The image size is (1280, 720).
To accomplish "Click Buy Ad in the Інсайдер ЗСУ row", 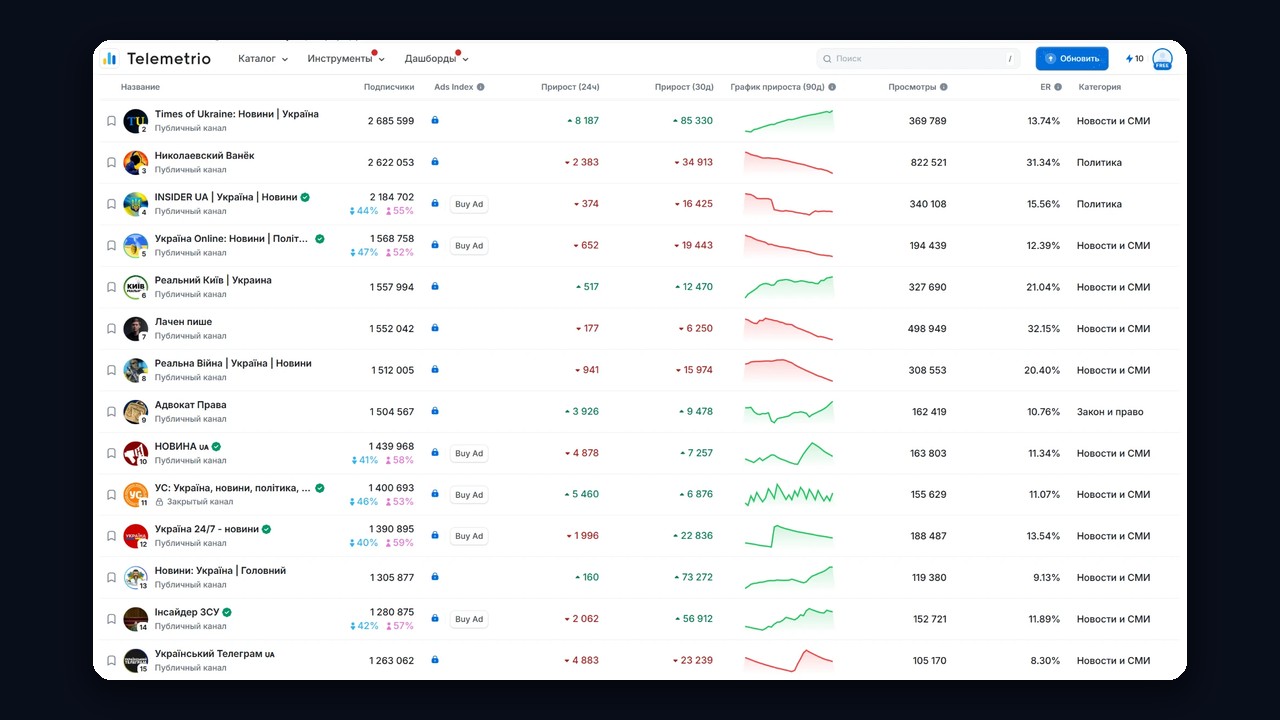I will [x=469, y=619].
